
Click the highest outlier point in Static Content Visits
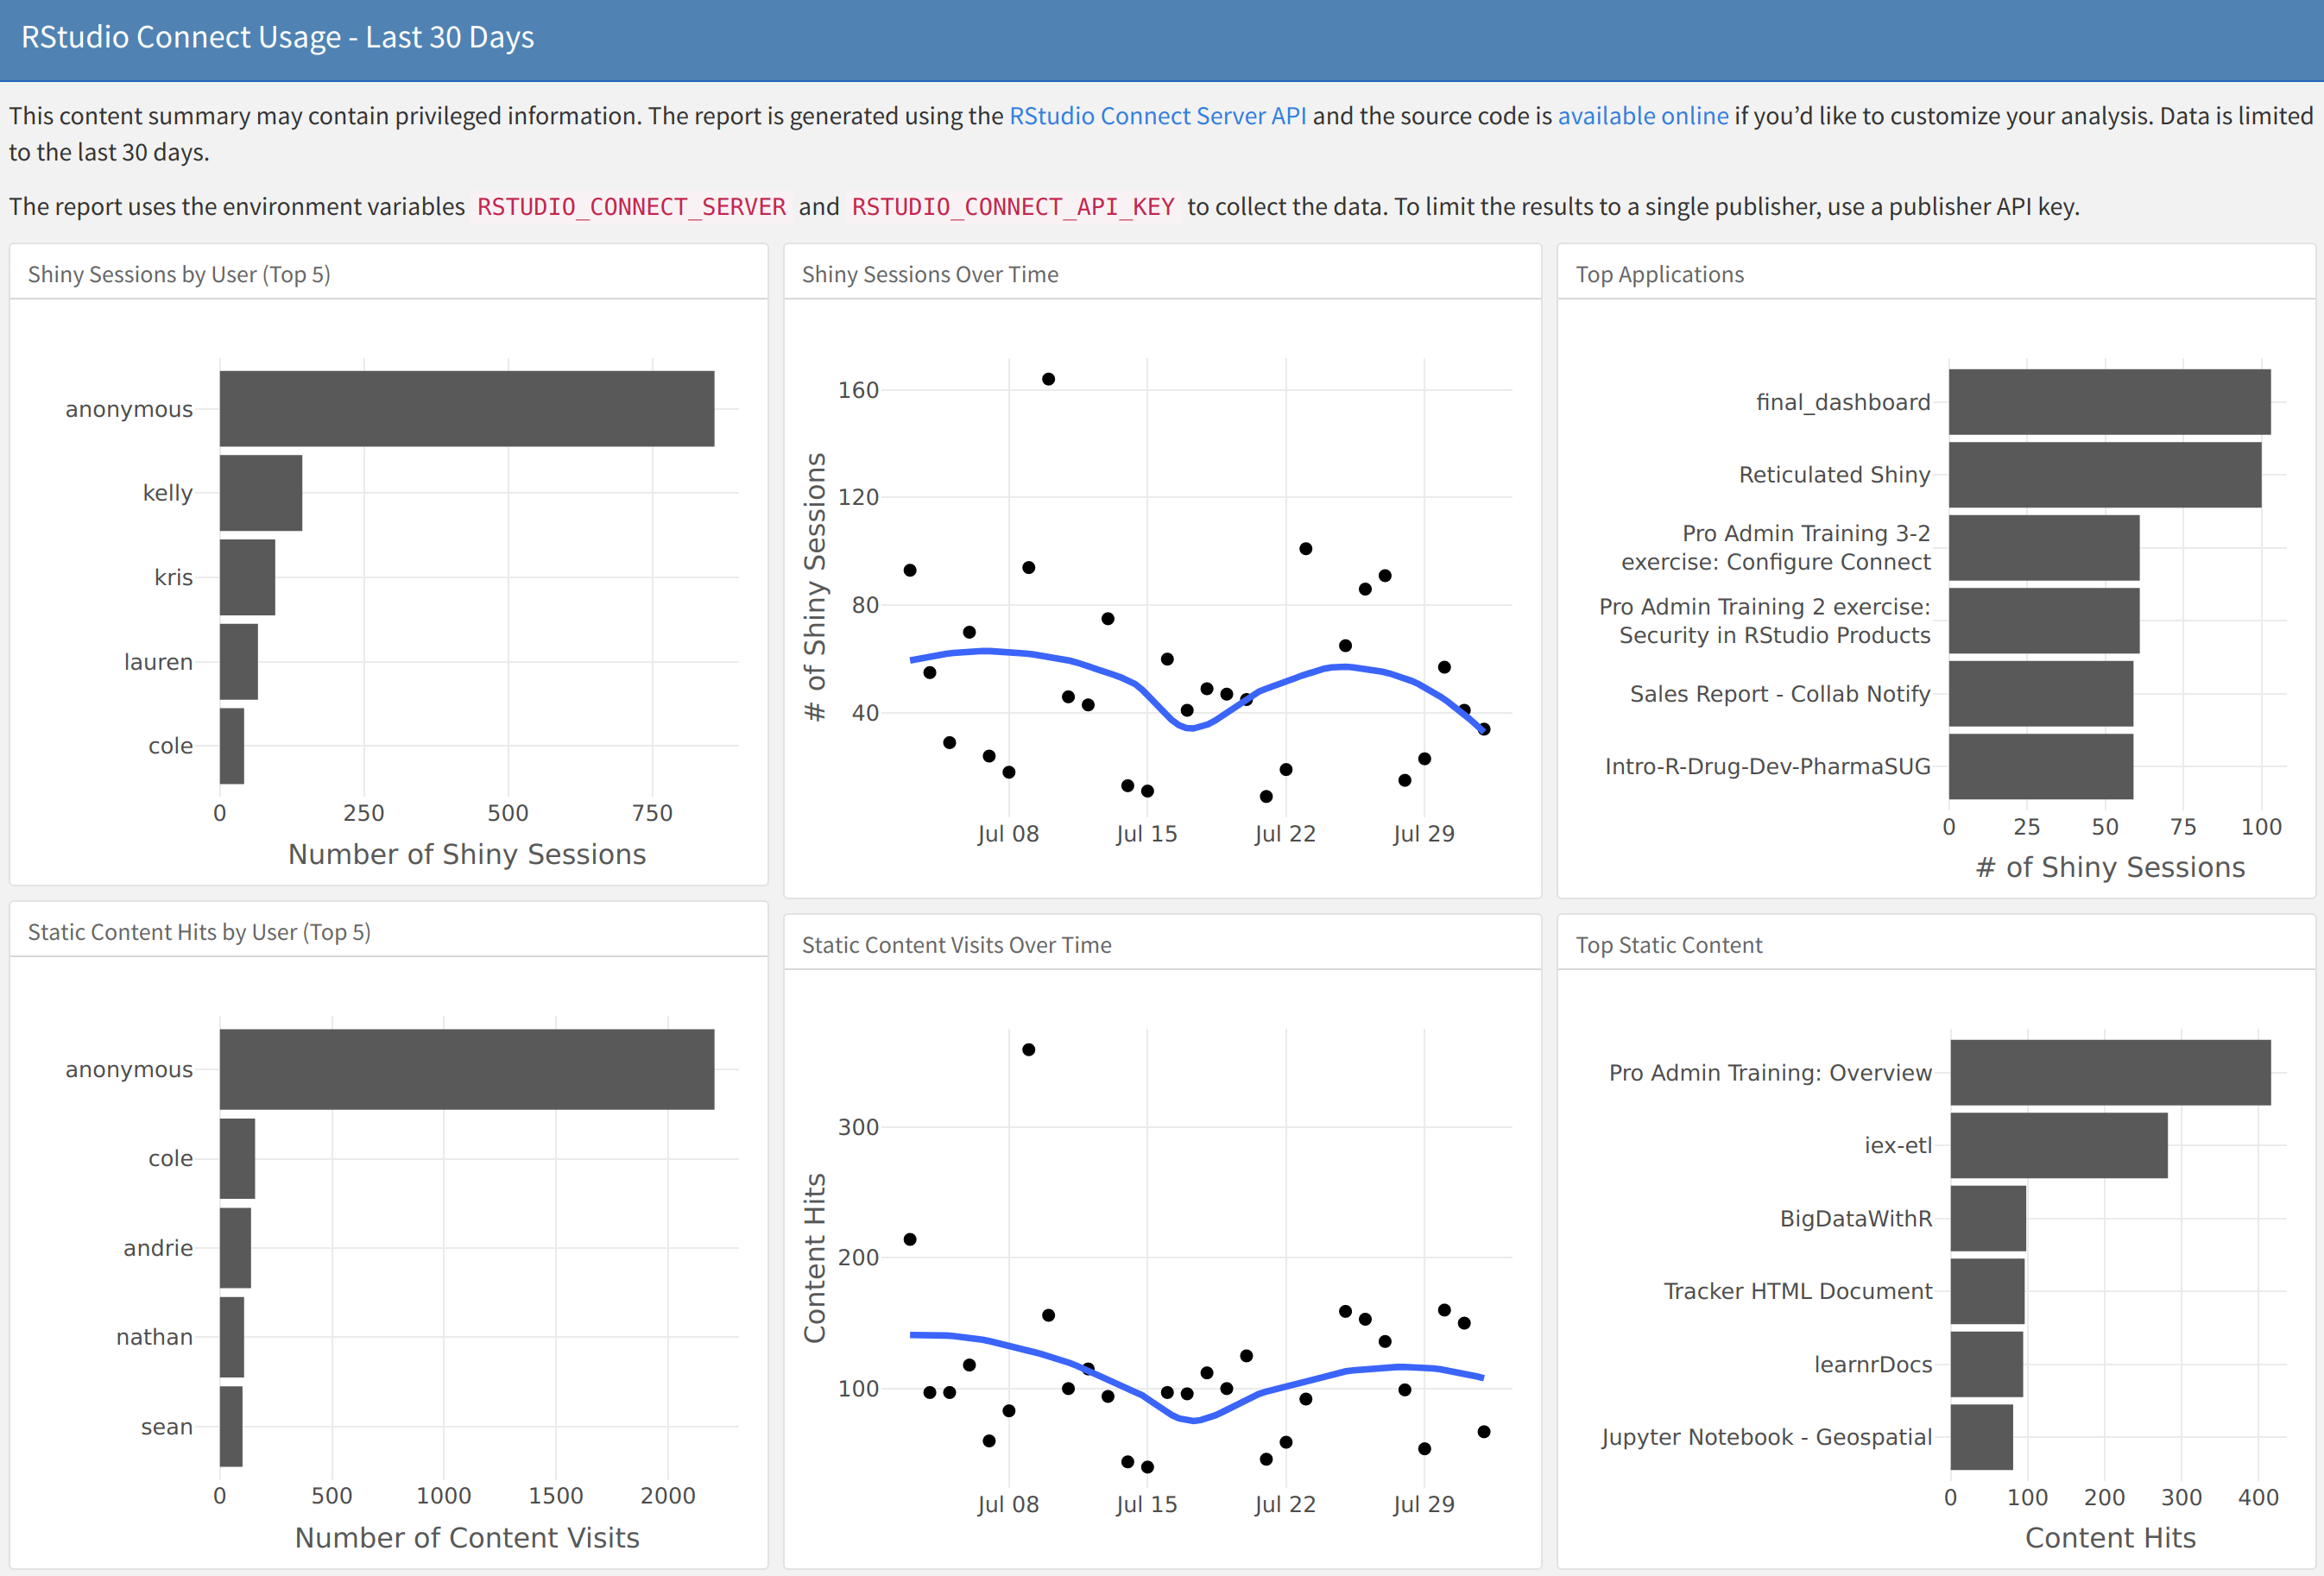(1028, 1049)
